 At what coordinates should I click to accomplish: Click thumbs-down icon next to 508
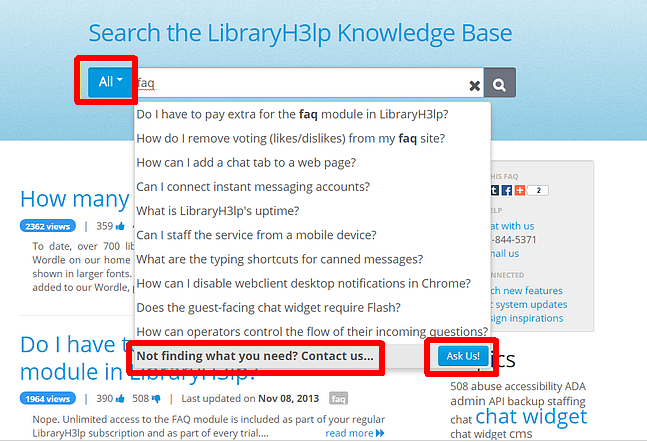click(x=156, y=399)
